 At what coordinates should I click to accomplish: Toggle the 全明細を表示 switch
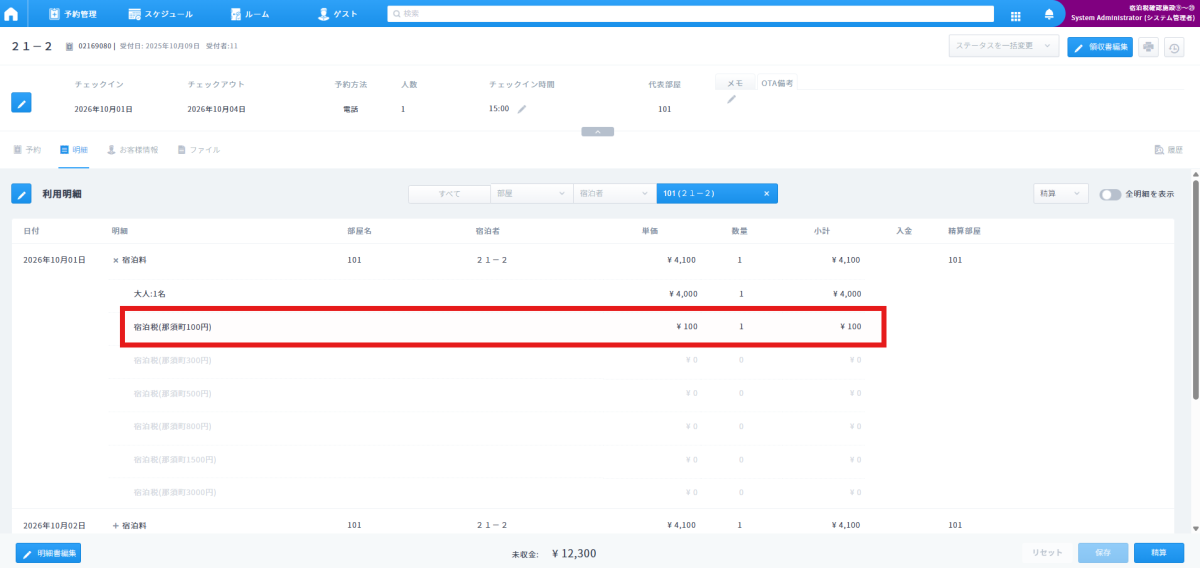1110,194
